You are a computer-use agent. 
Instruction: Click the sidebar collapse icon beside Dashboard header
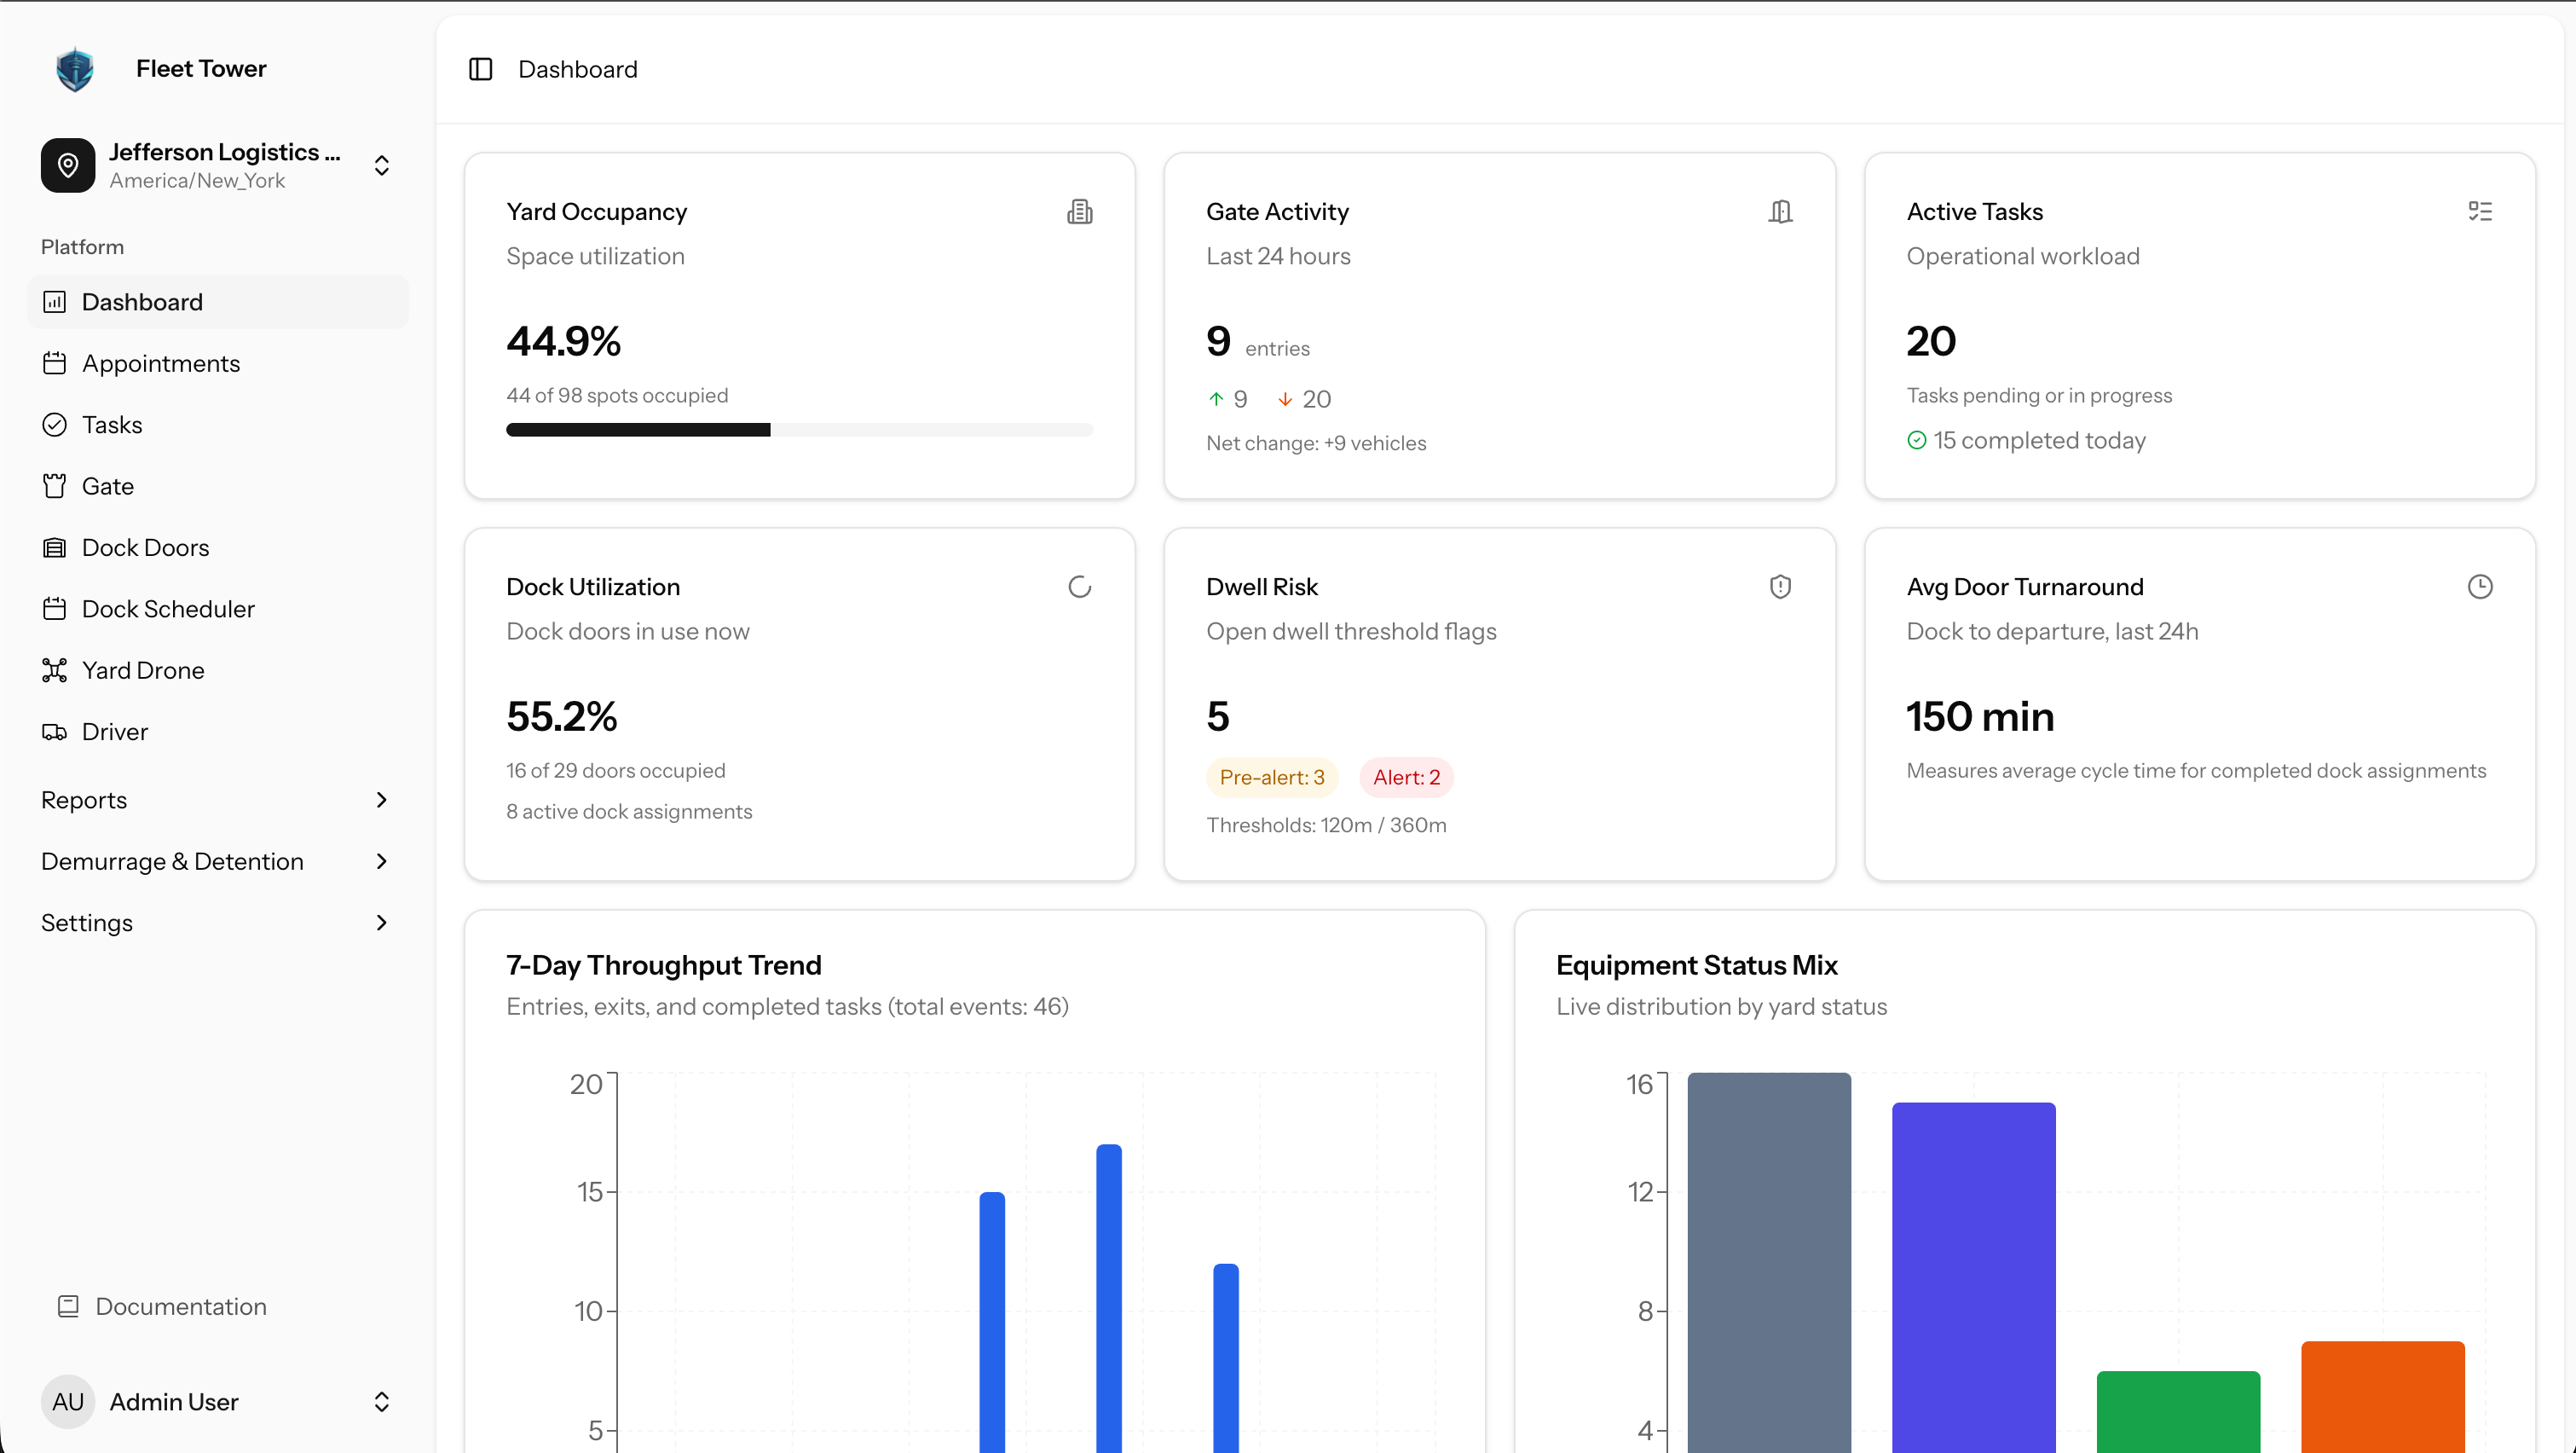(481, 69)
